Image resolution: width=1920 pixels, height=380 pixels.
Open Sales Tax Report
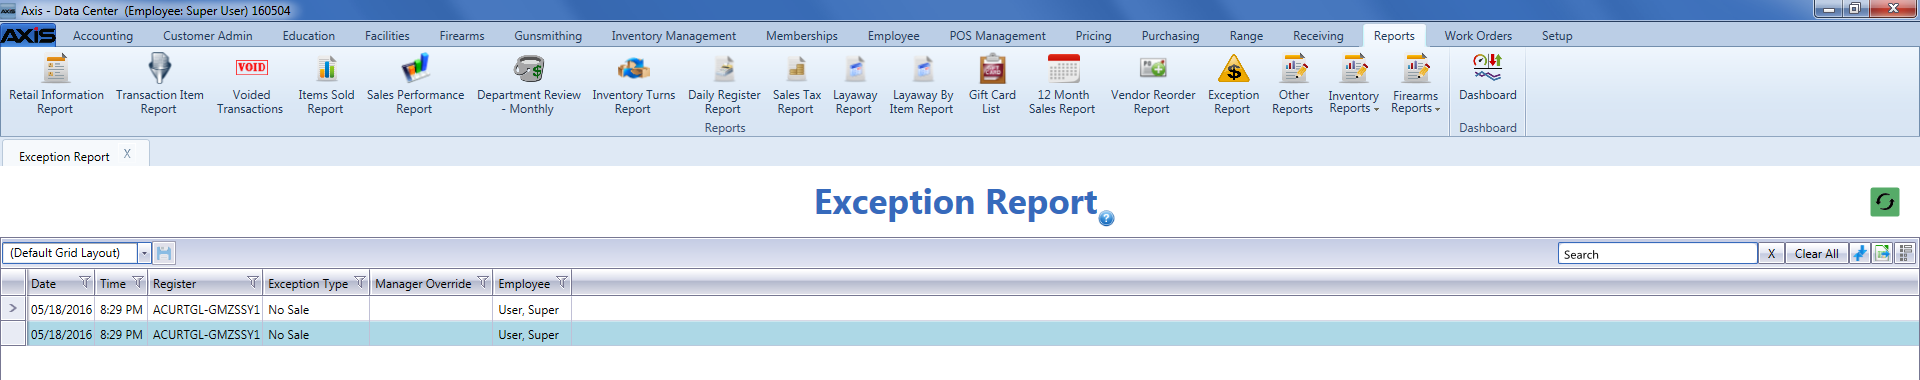796,85
